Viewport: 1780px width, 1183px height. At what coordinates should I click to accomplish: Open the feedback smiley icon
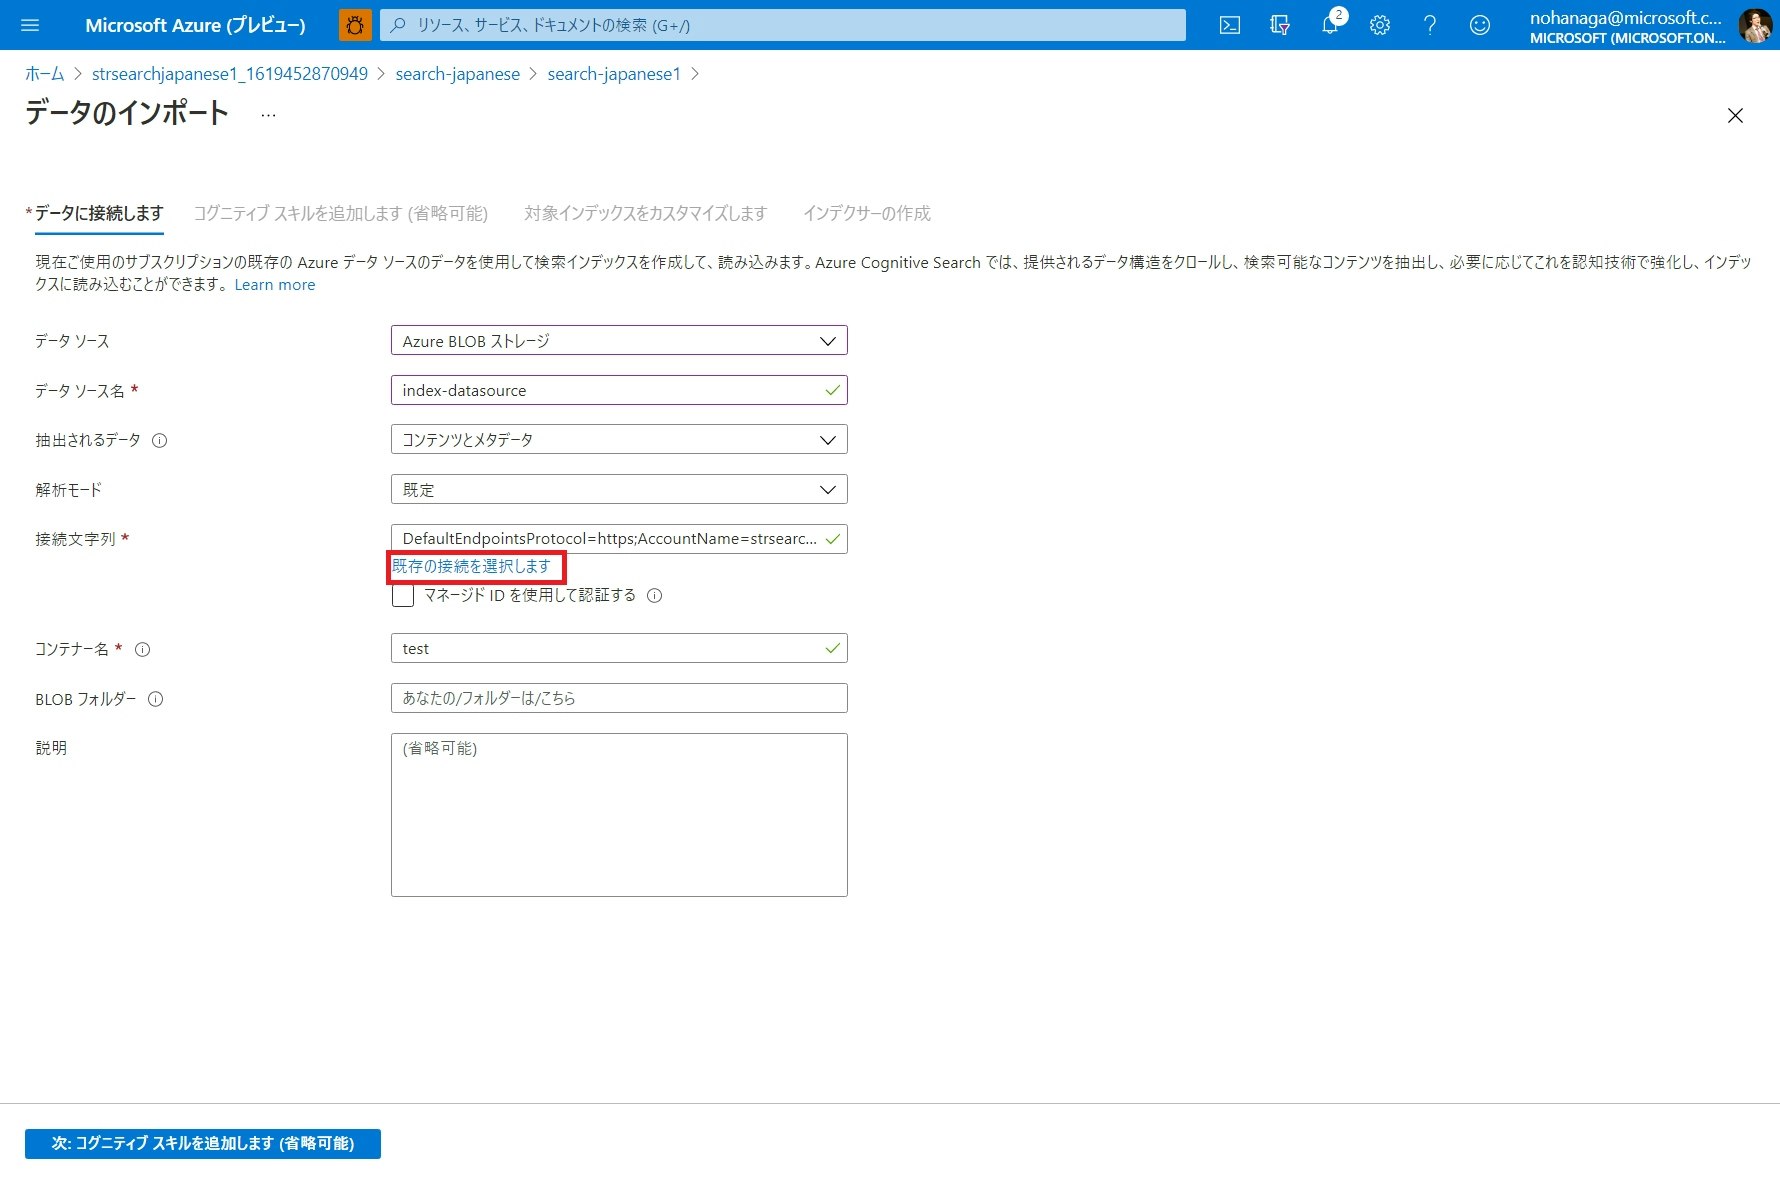tap(1480, 25)
